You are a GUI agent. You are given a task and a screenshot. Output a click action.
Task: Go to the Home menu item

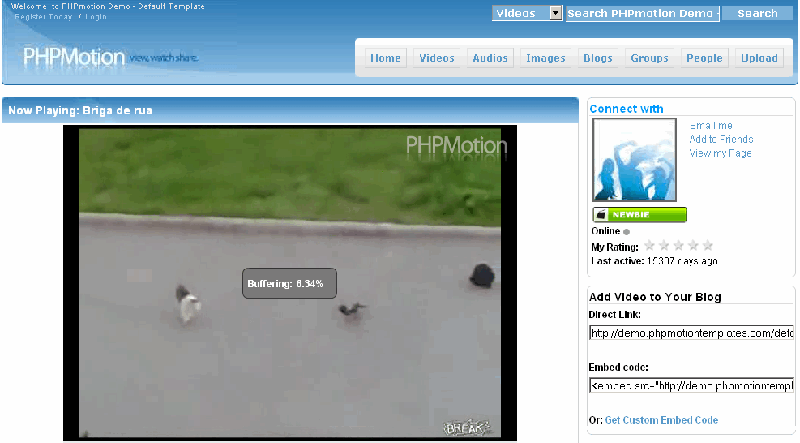coord(385,58)
